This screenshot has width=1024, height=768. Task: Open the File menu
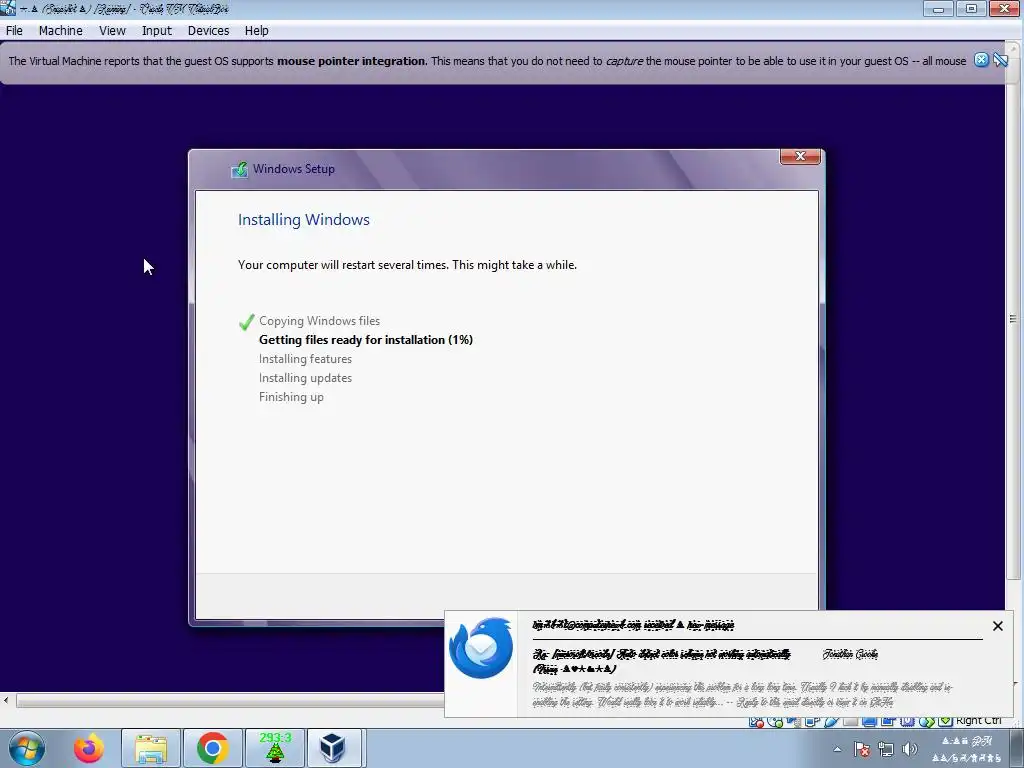click(14, 31)
